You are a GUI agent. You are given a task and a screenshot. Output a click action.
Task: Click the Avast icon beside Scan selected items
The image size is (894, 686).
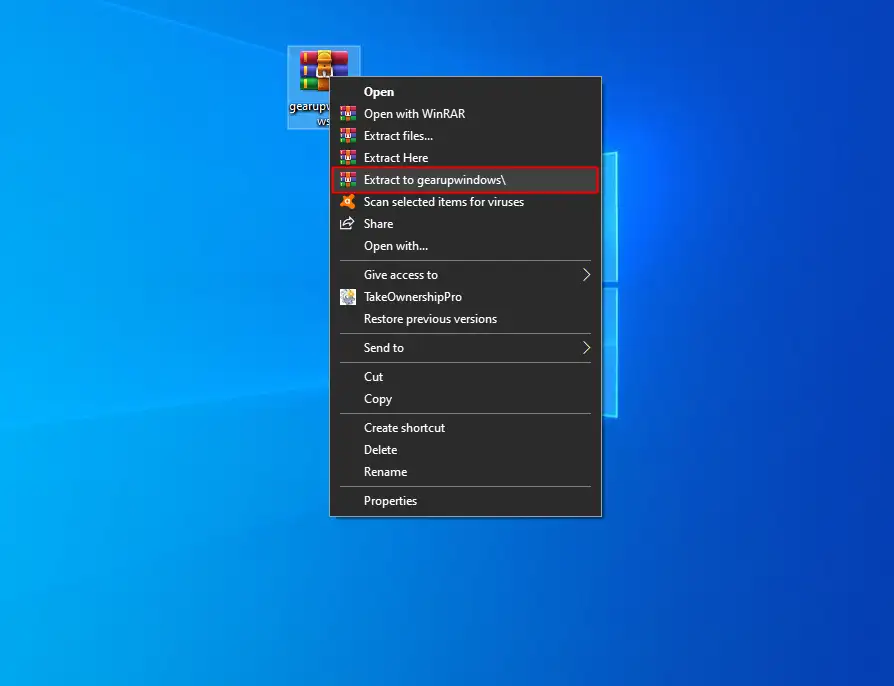pyautogui.click(x=348, y=202)
